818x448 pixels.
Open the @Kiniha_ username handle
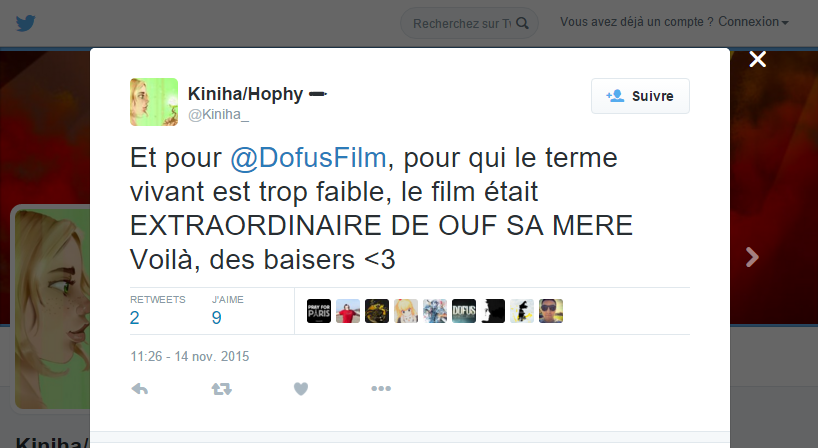tap(219, 114)
